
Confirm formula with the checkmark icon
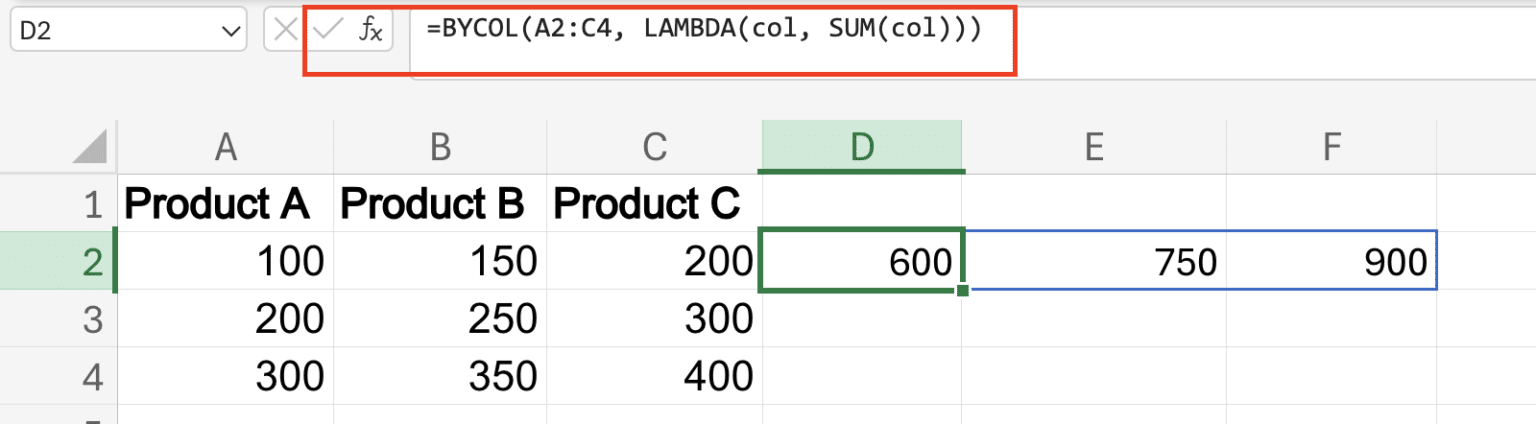(327, 31)
